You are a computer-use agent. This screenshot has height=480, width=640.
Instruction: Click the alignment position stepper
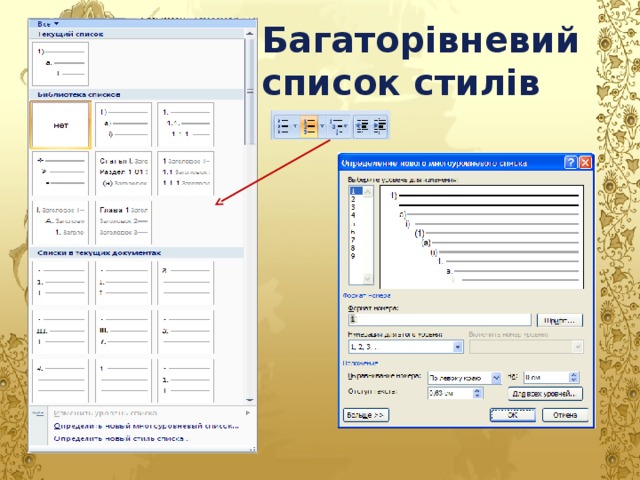(x=573, y=378)
